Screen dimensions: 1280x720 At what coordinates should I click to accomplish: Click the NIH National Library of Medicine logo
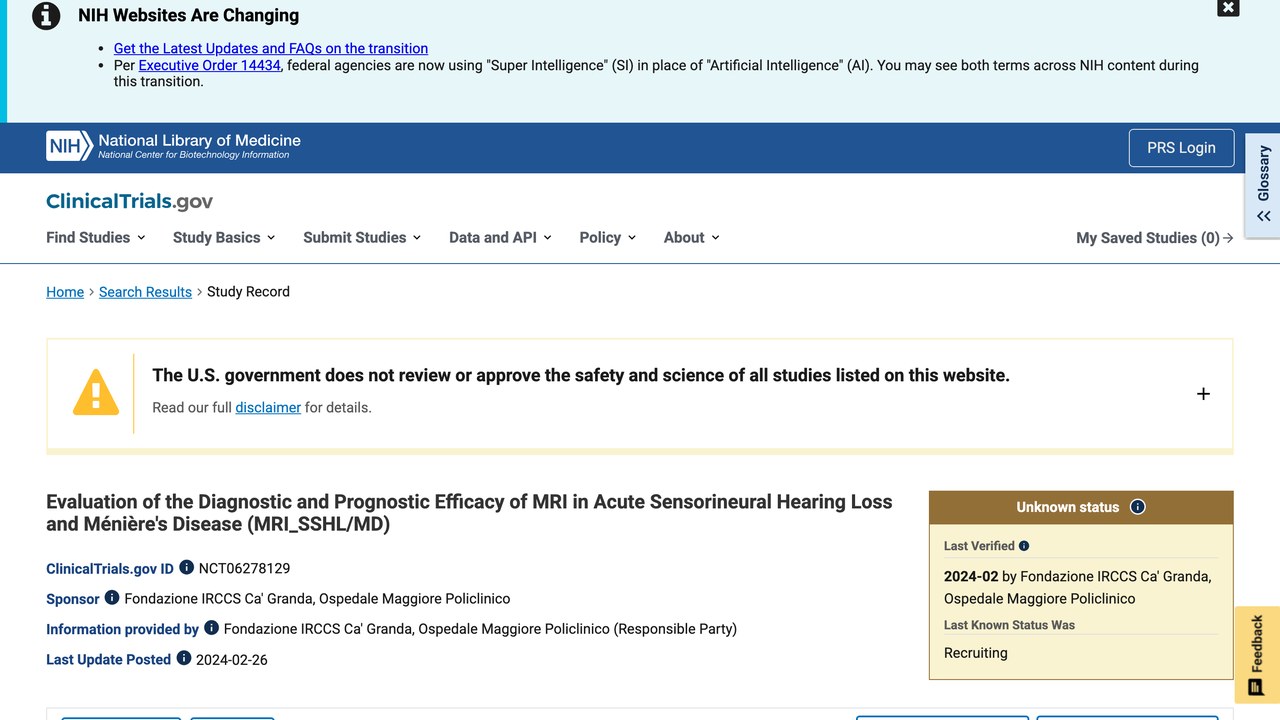click(x=173, y=147)
